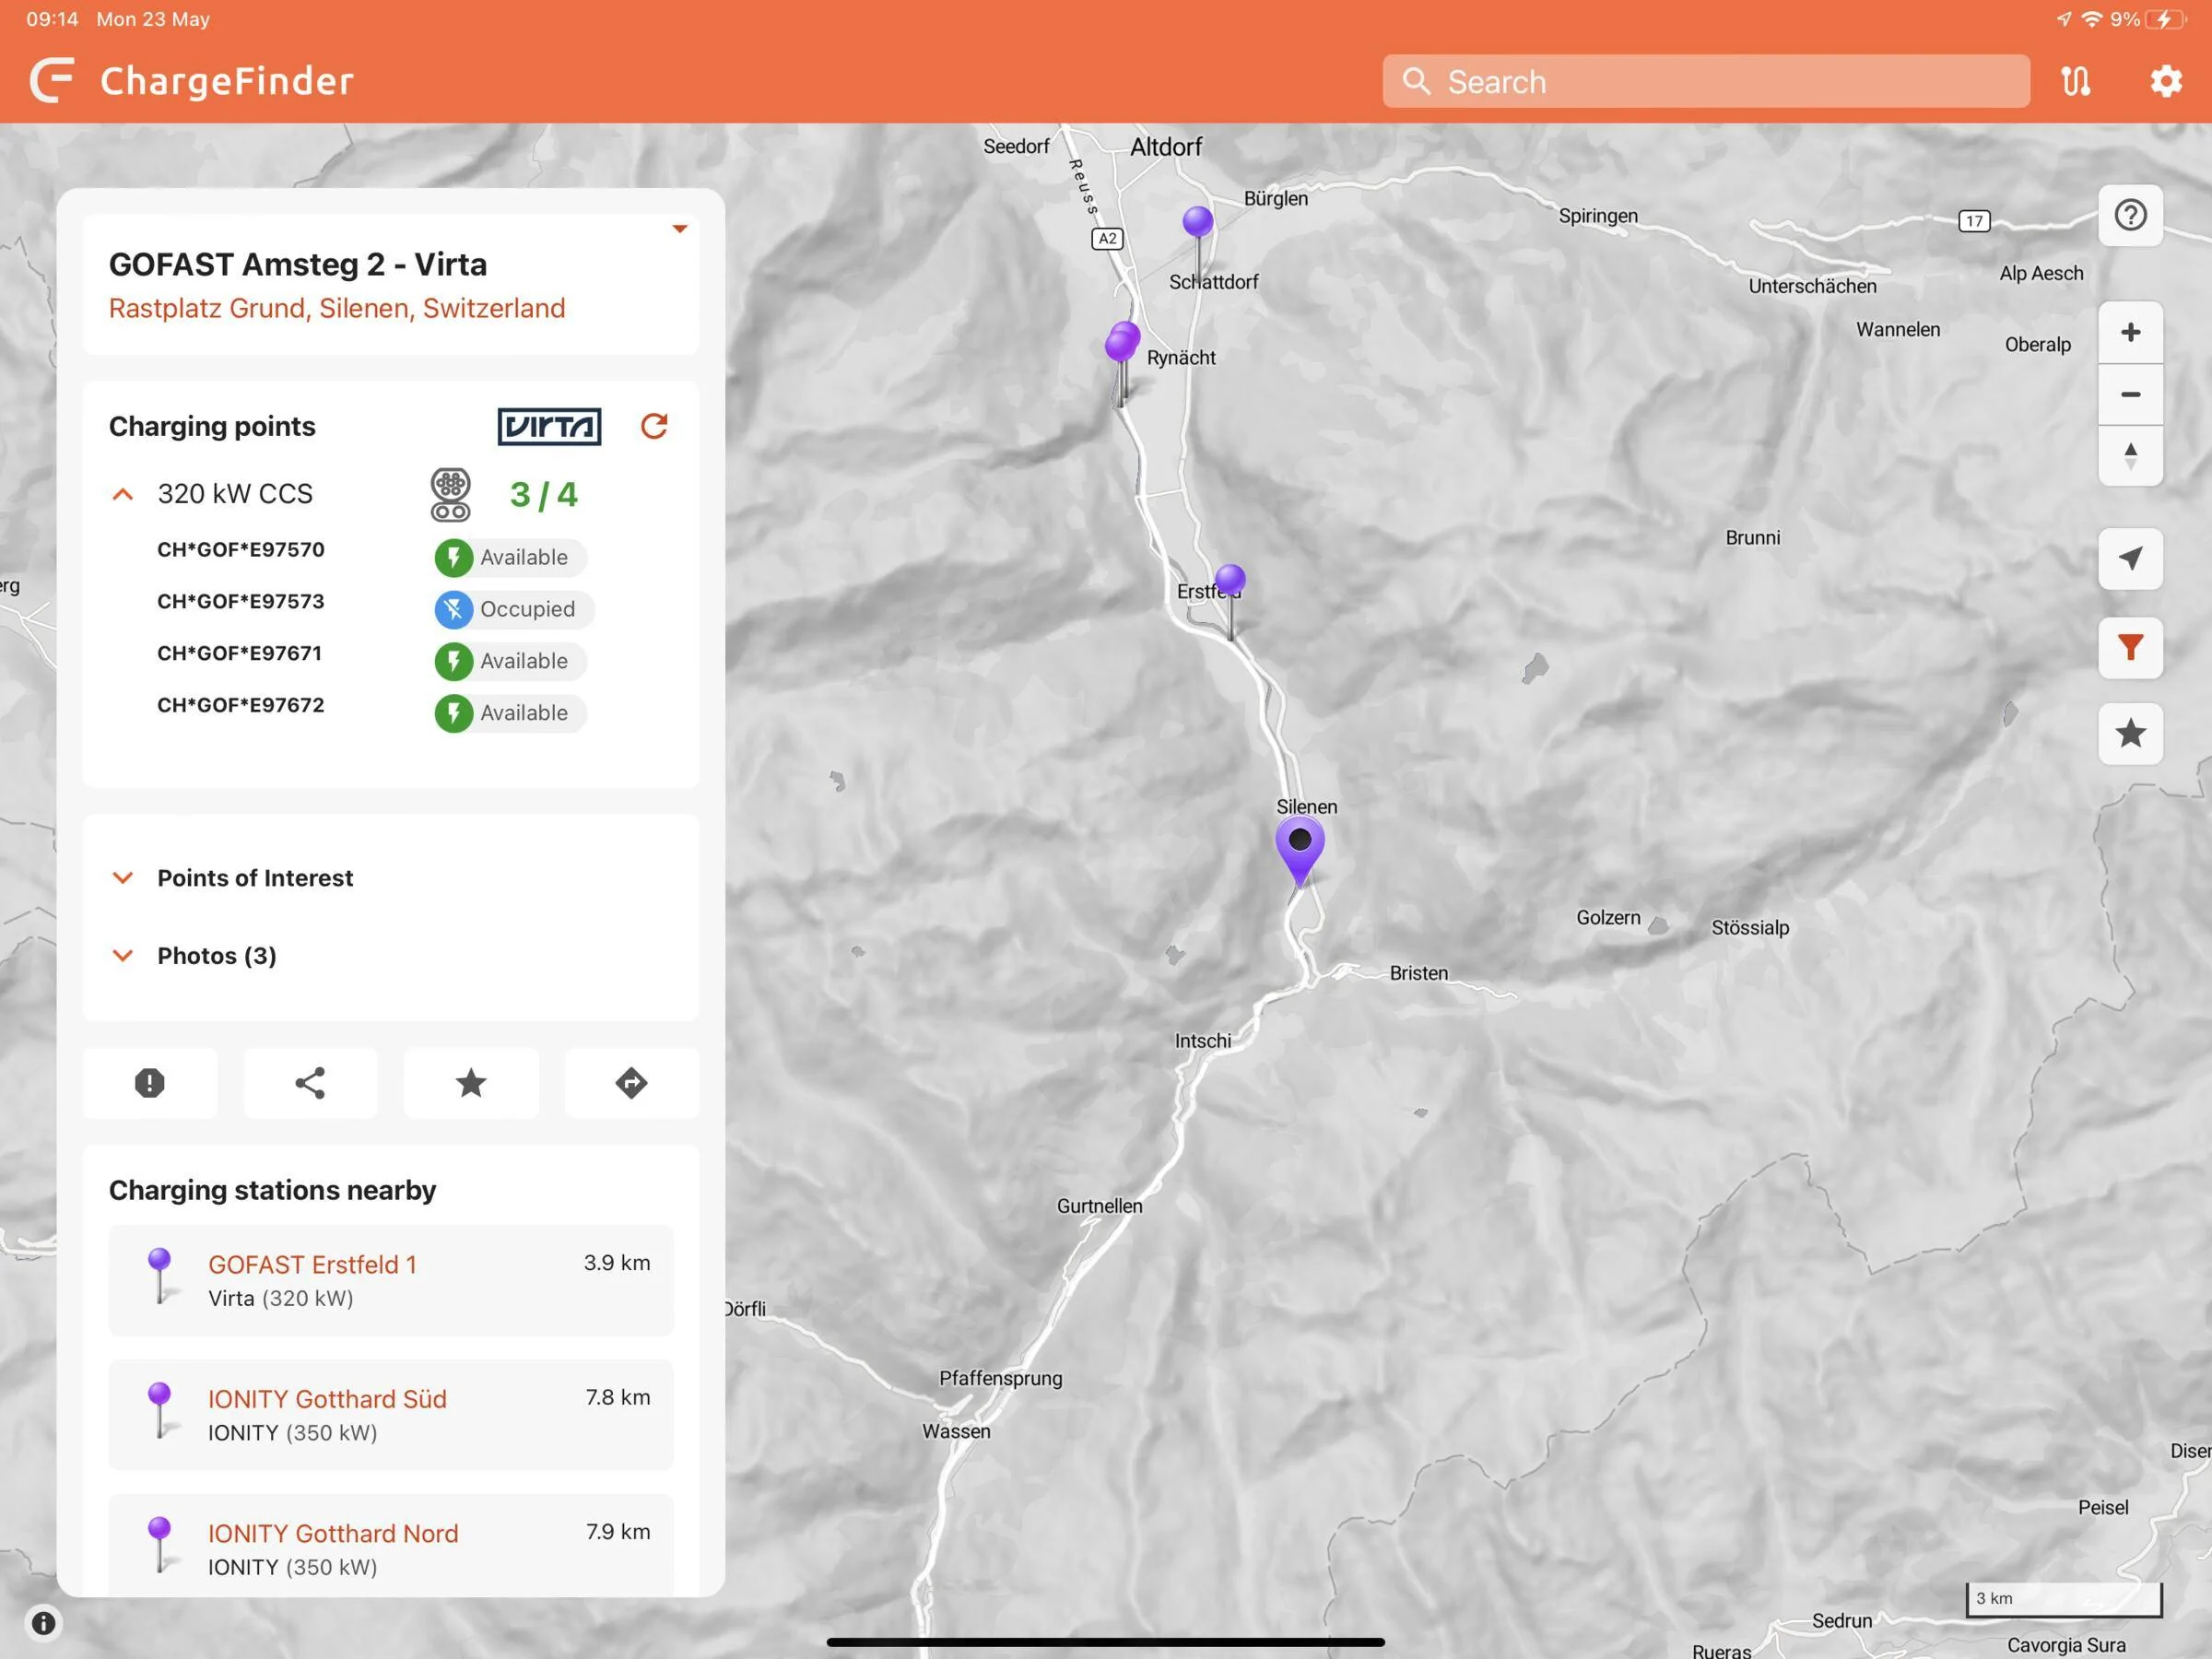The width and height of the screenshot is (2212, 1659).
Task: Click the Altdorf map label
Action: (x=1166, y=147)
